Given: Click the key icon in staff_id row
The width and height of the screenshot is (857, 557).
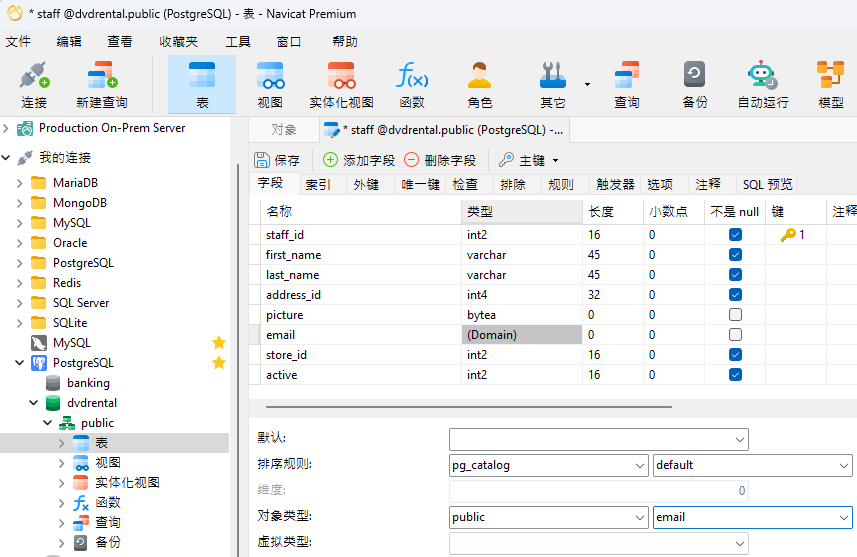Looking at the screenshot, I should 788,235.
